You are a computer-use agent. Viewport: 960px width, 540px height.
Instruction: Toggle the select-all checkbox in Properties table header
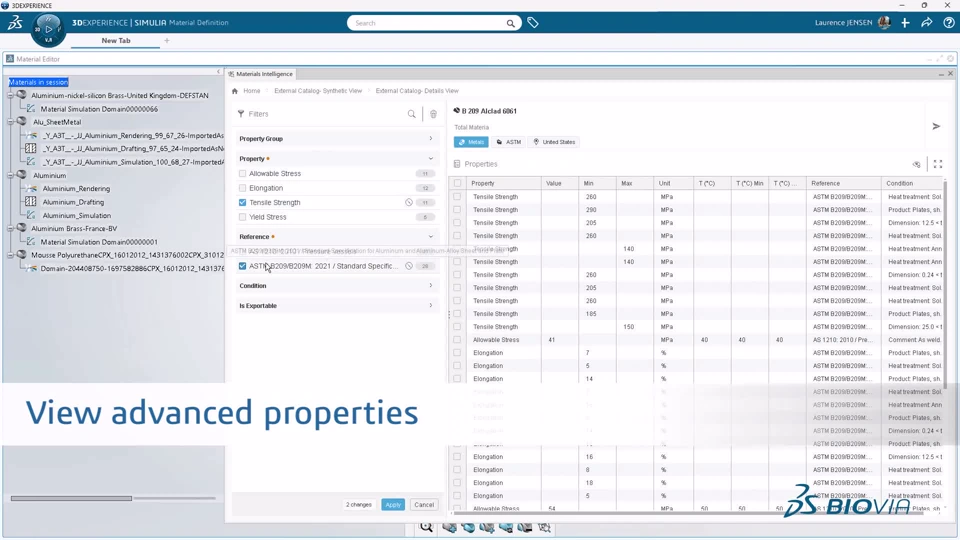457,183
